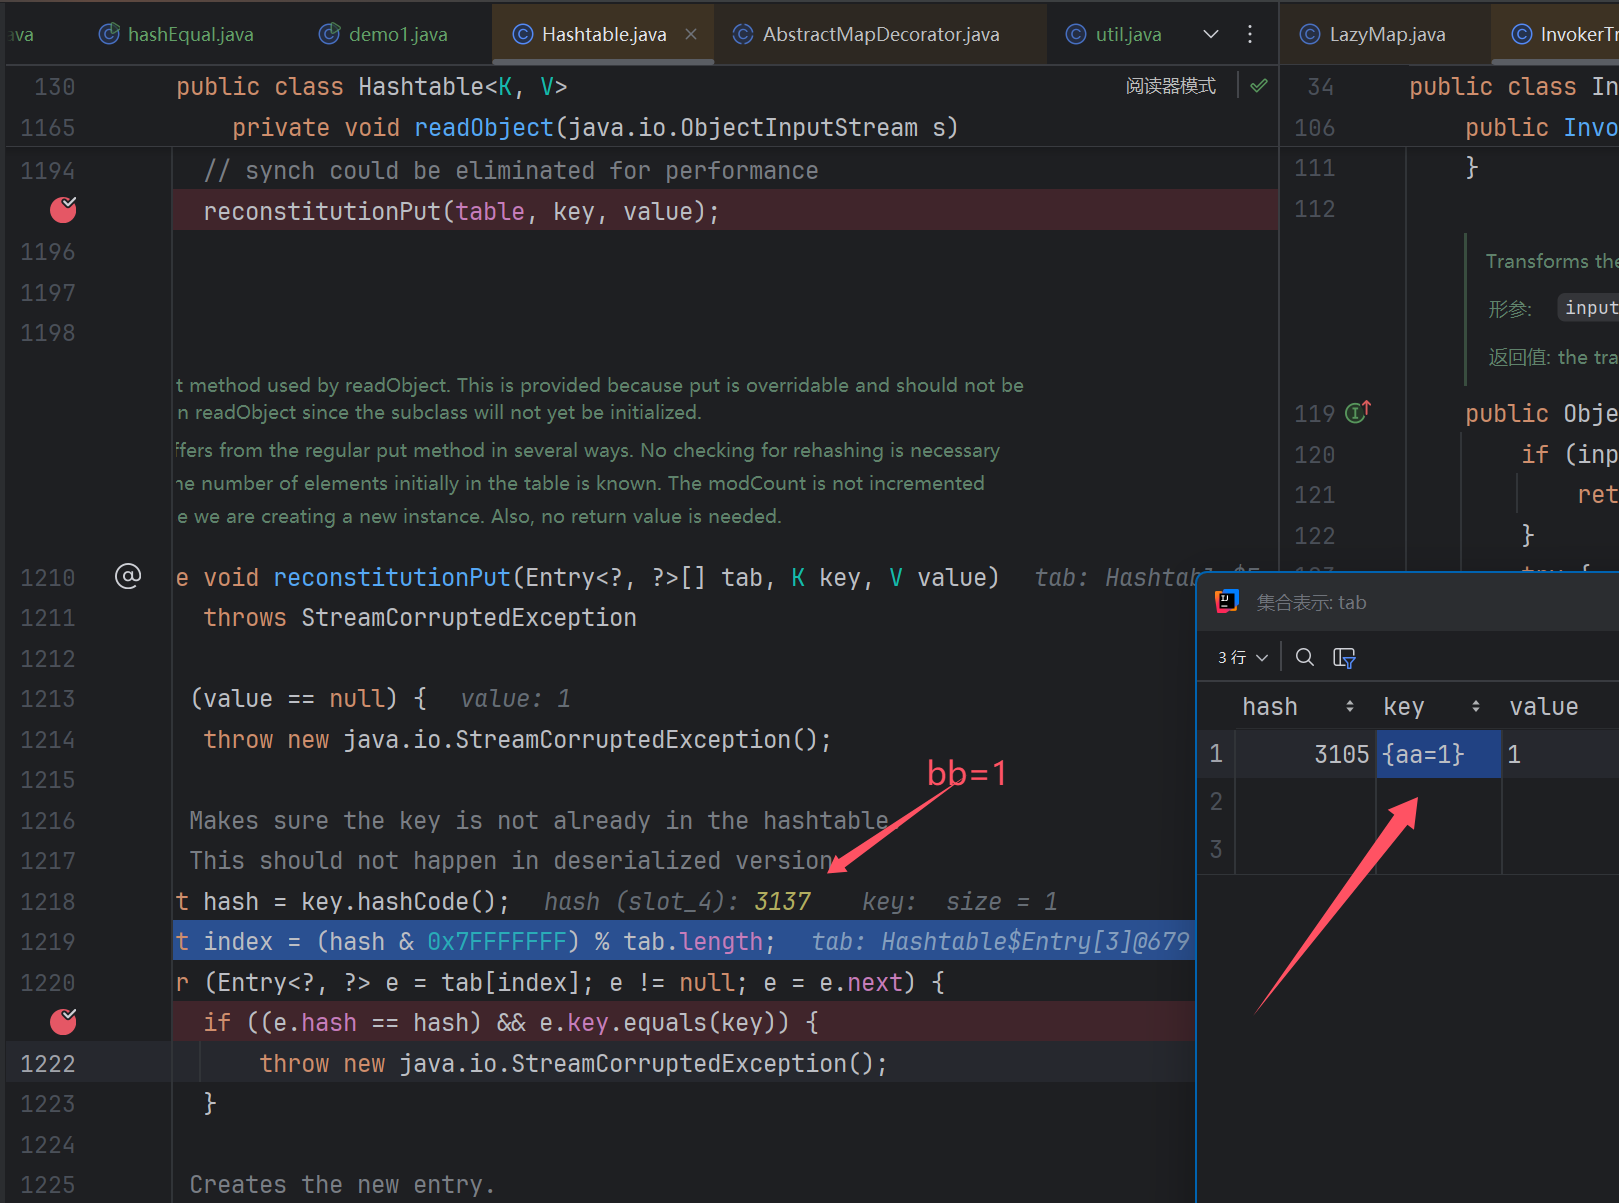The image size is (1619, 1203).
Task: Click inline hint 'value: 1' on line 1213
Action: pyautogui.click(x=515, y=698)
